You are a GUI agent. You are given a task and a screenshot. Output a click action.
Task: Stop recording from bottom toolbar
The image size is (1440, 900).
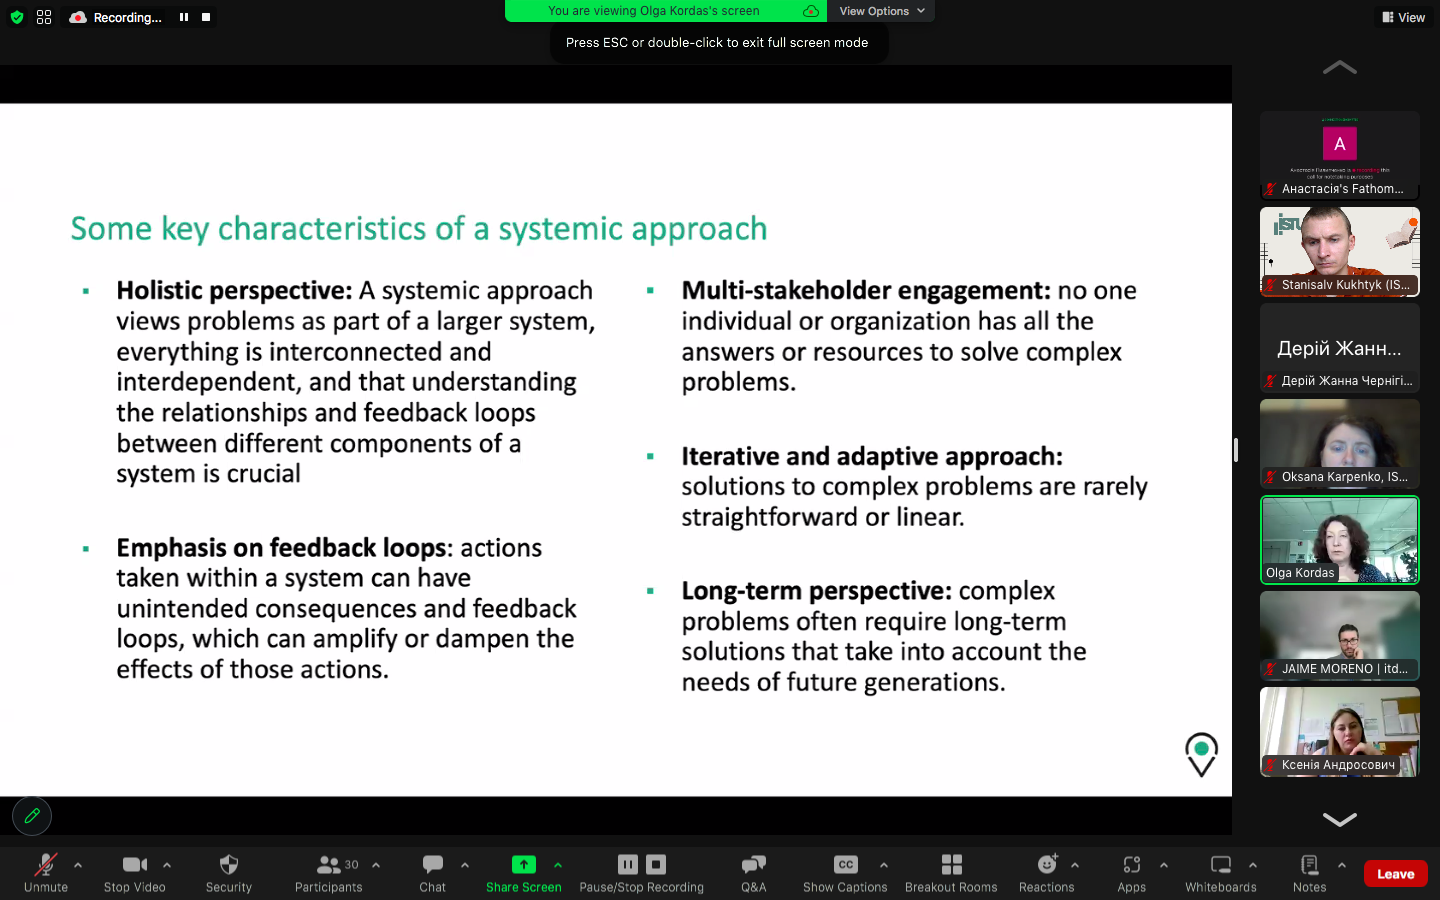coord(656,864)
